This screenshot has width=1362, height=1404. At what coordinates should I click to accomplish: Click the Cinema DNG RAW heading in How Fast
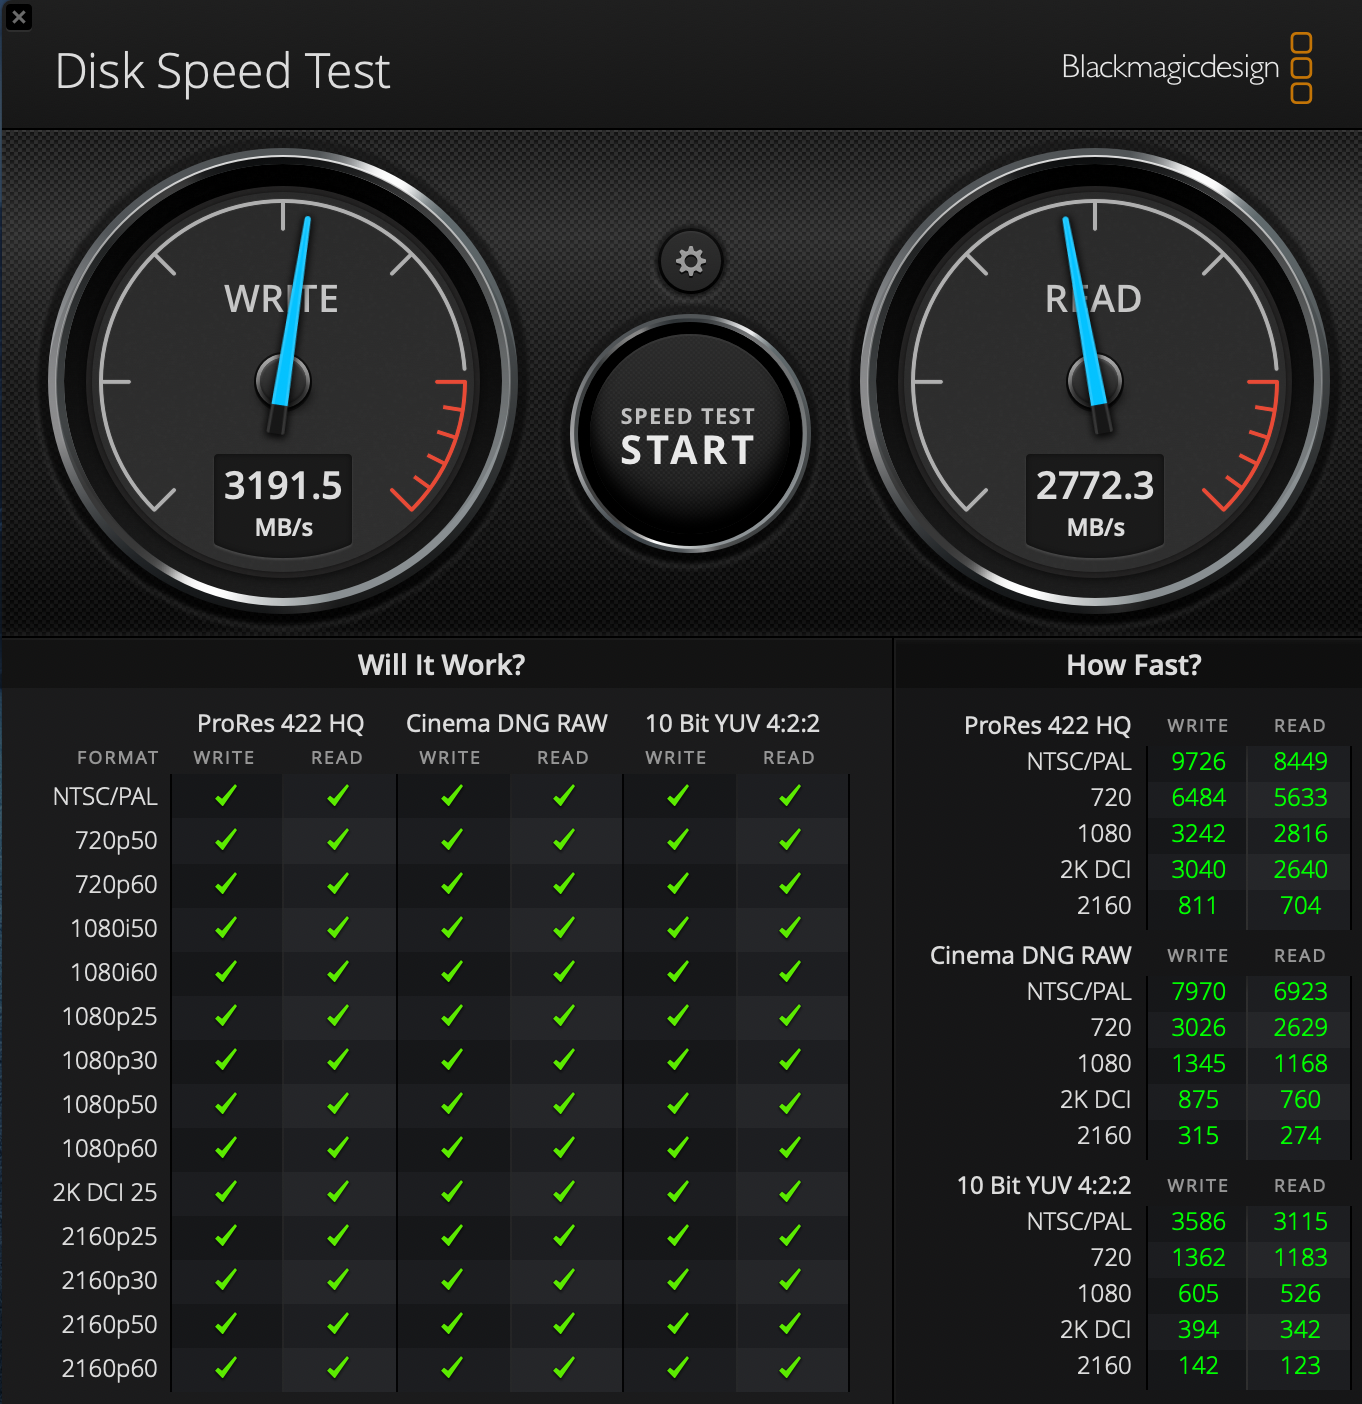pyautogui.click(x=1030, y=956)
